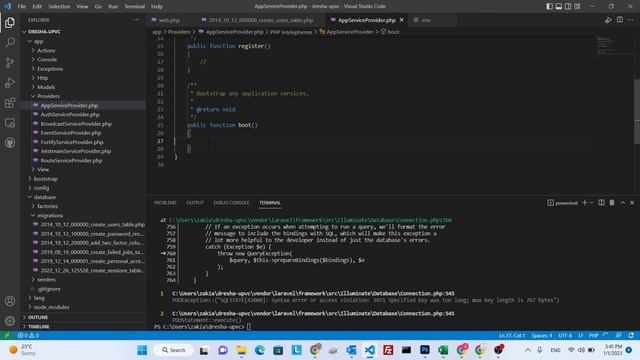Change UTF-8 encoding in status bar
The width and height of the screenshot is (640, 360).
coord(565,335)
